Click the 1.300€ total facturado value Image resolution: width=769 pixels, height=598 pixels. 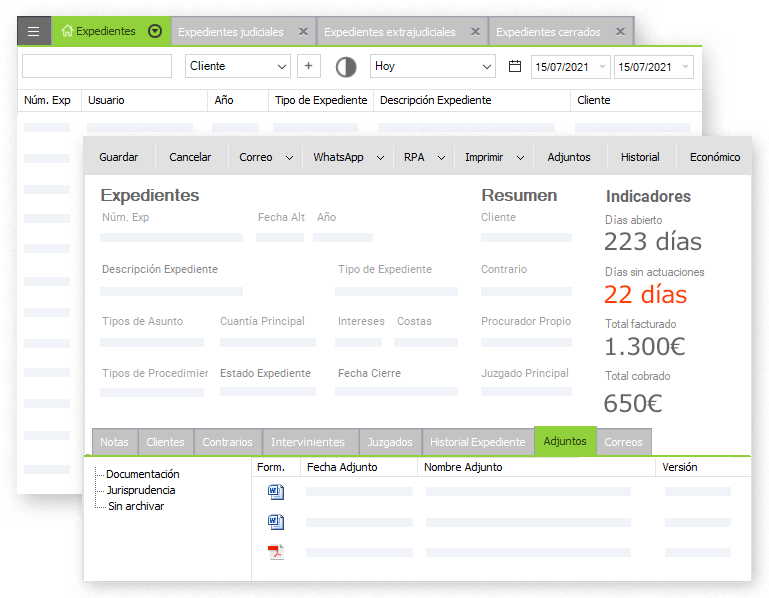pos(644,347)
